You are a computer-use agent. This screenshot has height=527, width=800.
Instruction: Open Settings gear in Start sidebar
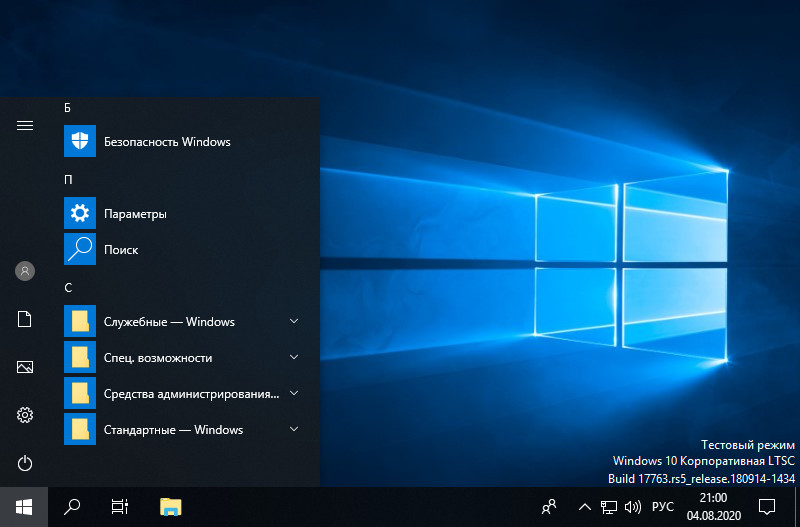(25, 415)
